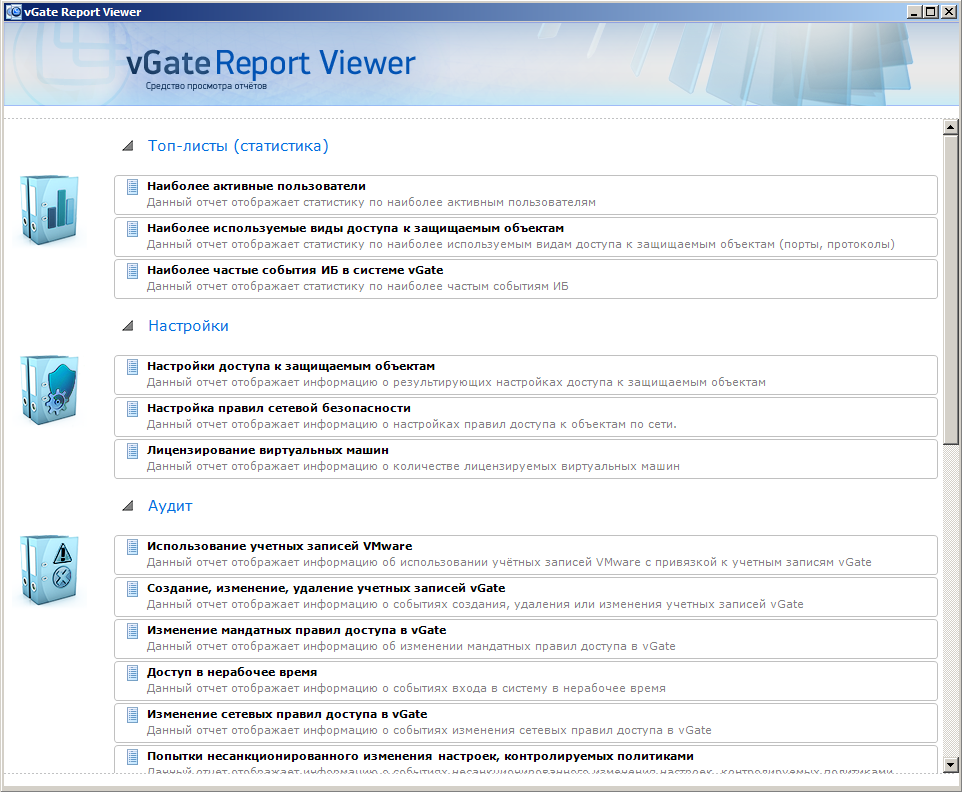Click description about учётных записей VMware с привязкой
Screen dimensions: 962x792
pos(509,563)
